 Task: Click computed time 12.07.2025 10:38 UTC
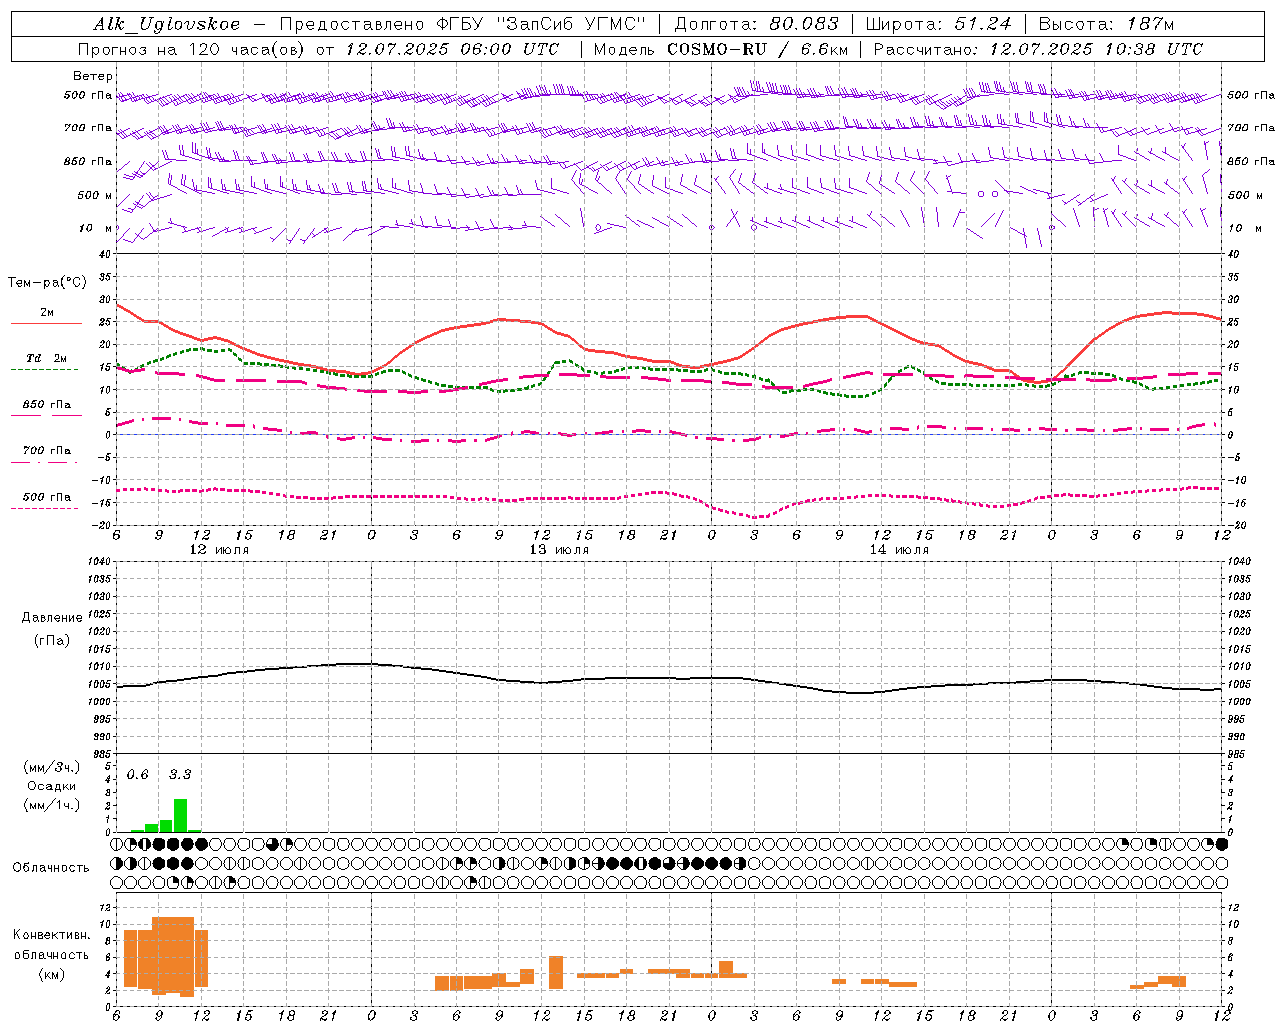(x=1096, y=49)
